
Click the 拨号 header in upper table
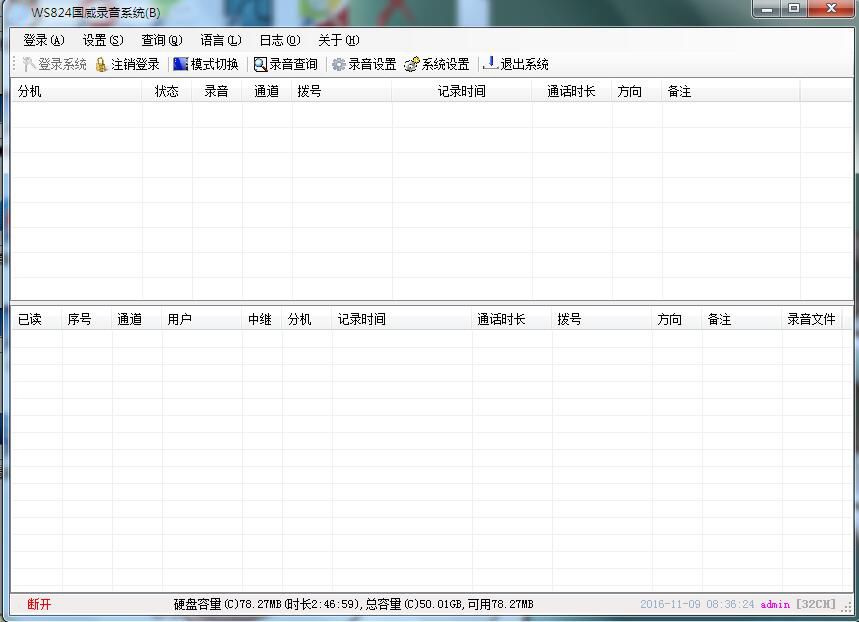point(342,91)
